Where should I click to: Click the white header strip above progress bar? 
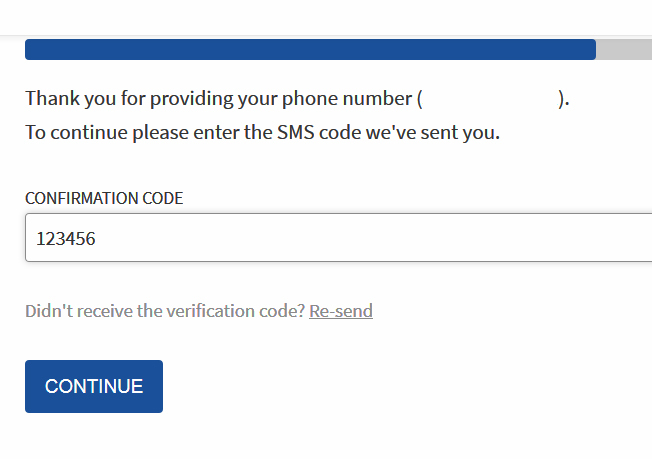pyautogui.click(x=326, y=17)
